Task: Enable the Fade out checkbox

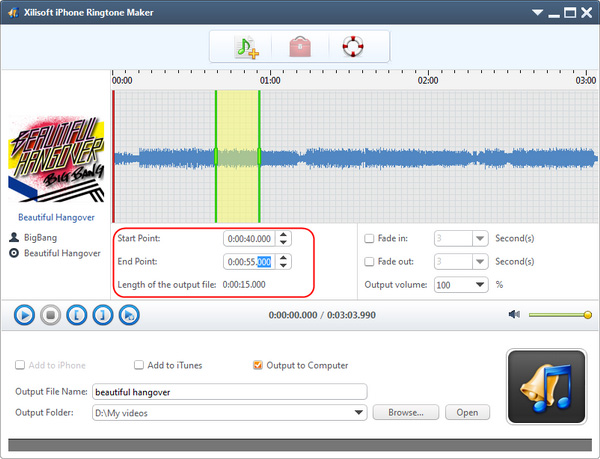Action: pyautogui.click(x=370, y=261)
